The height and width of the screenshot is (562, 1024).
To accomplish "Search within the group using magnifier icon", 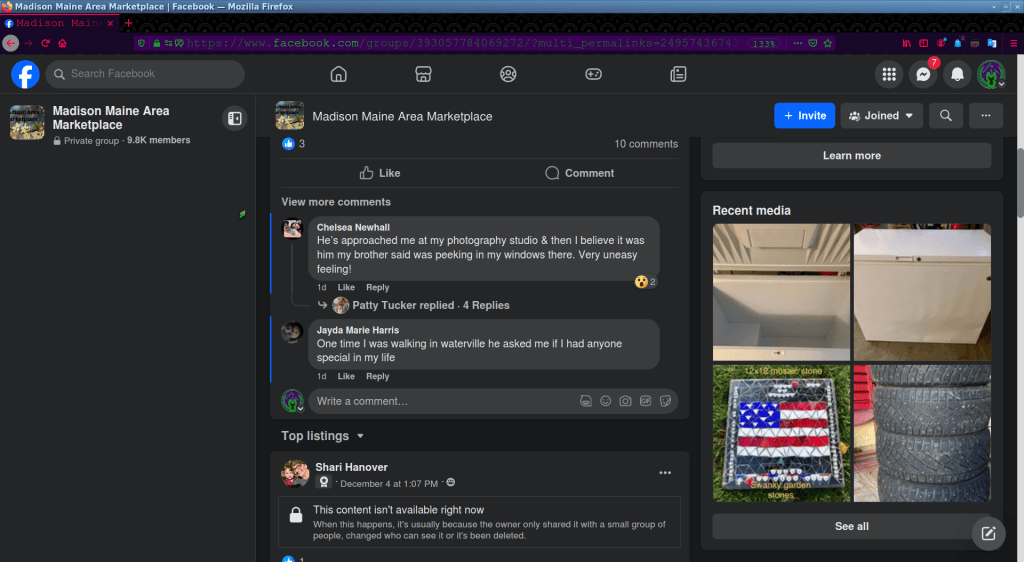I will (x=945, y=116).
